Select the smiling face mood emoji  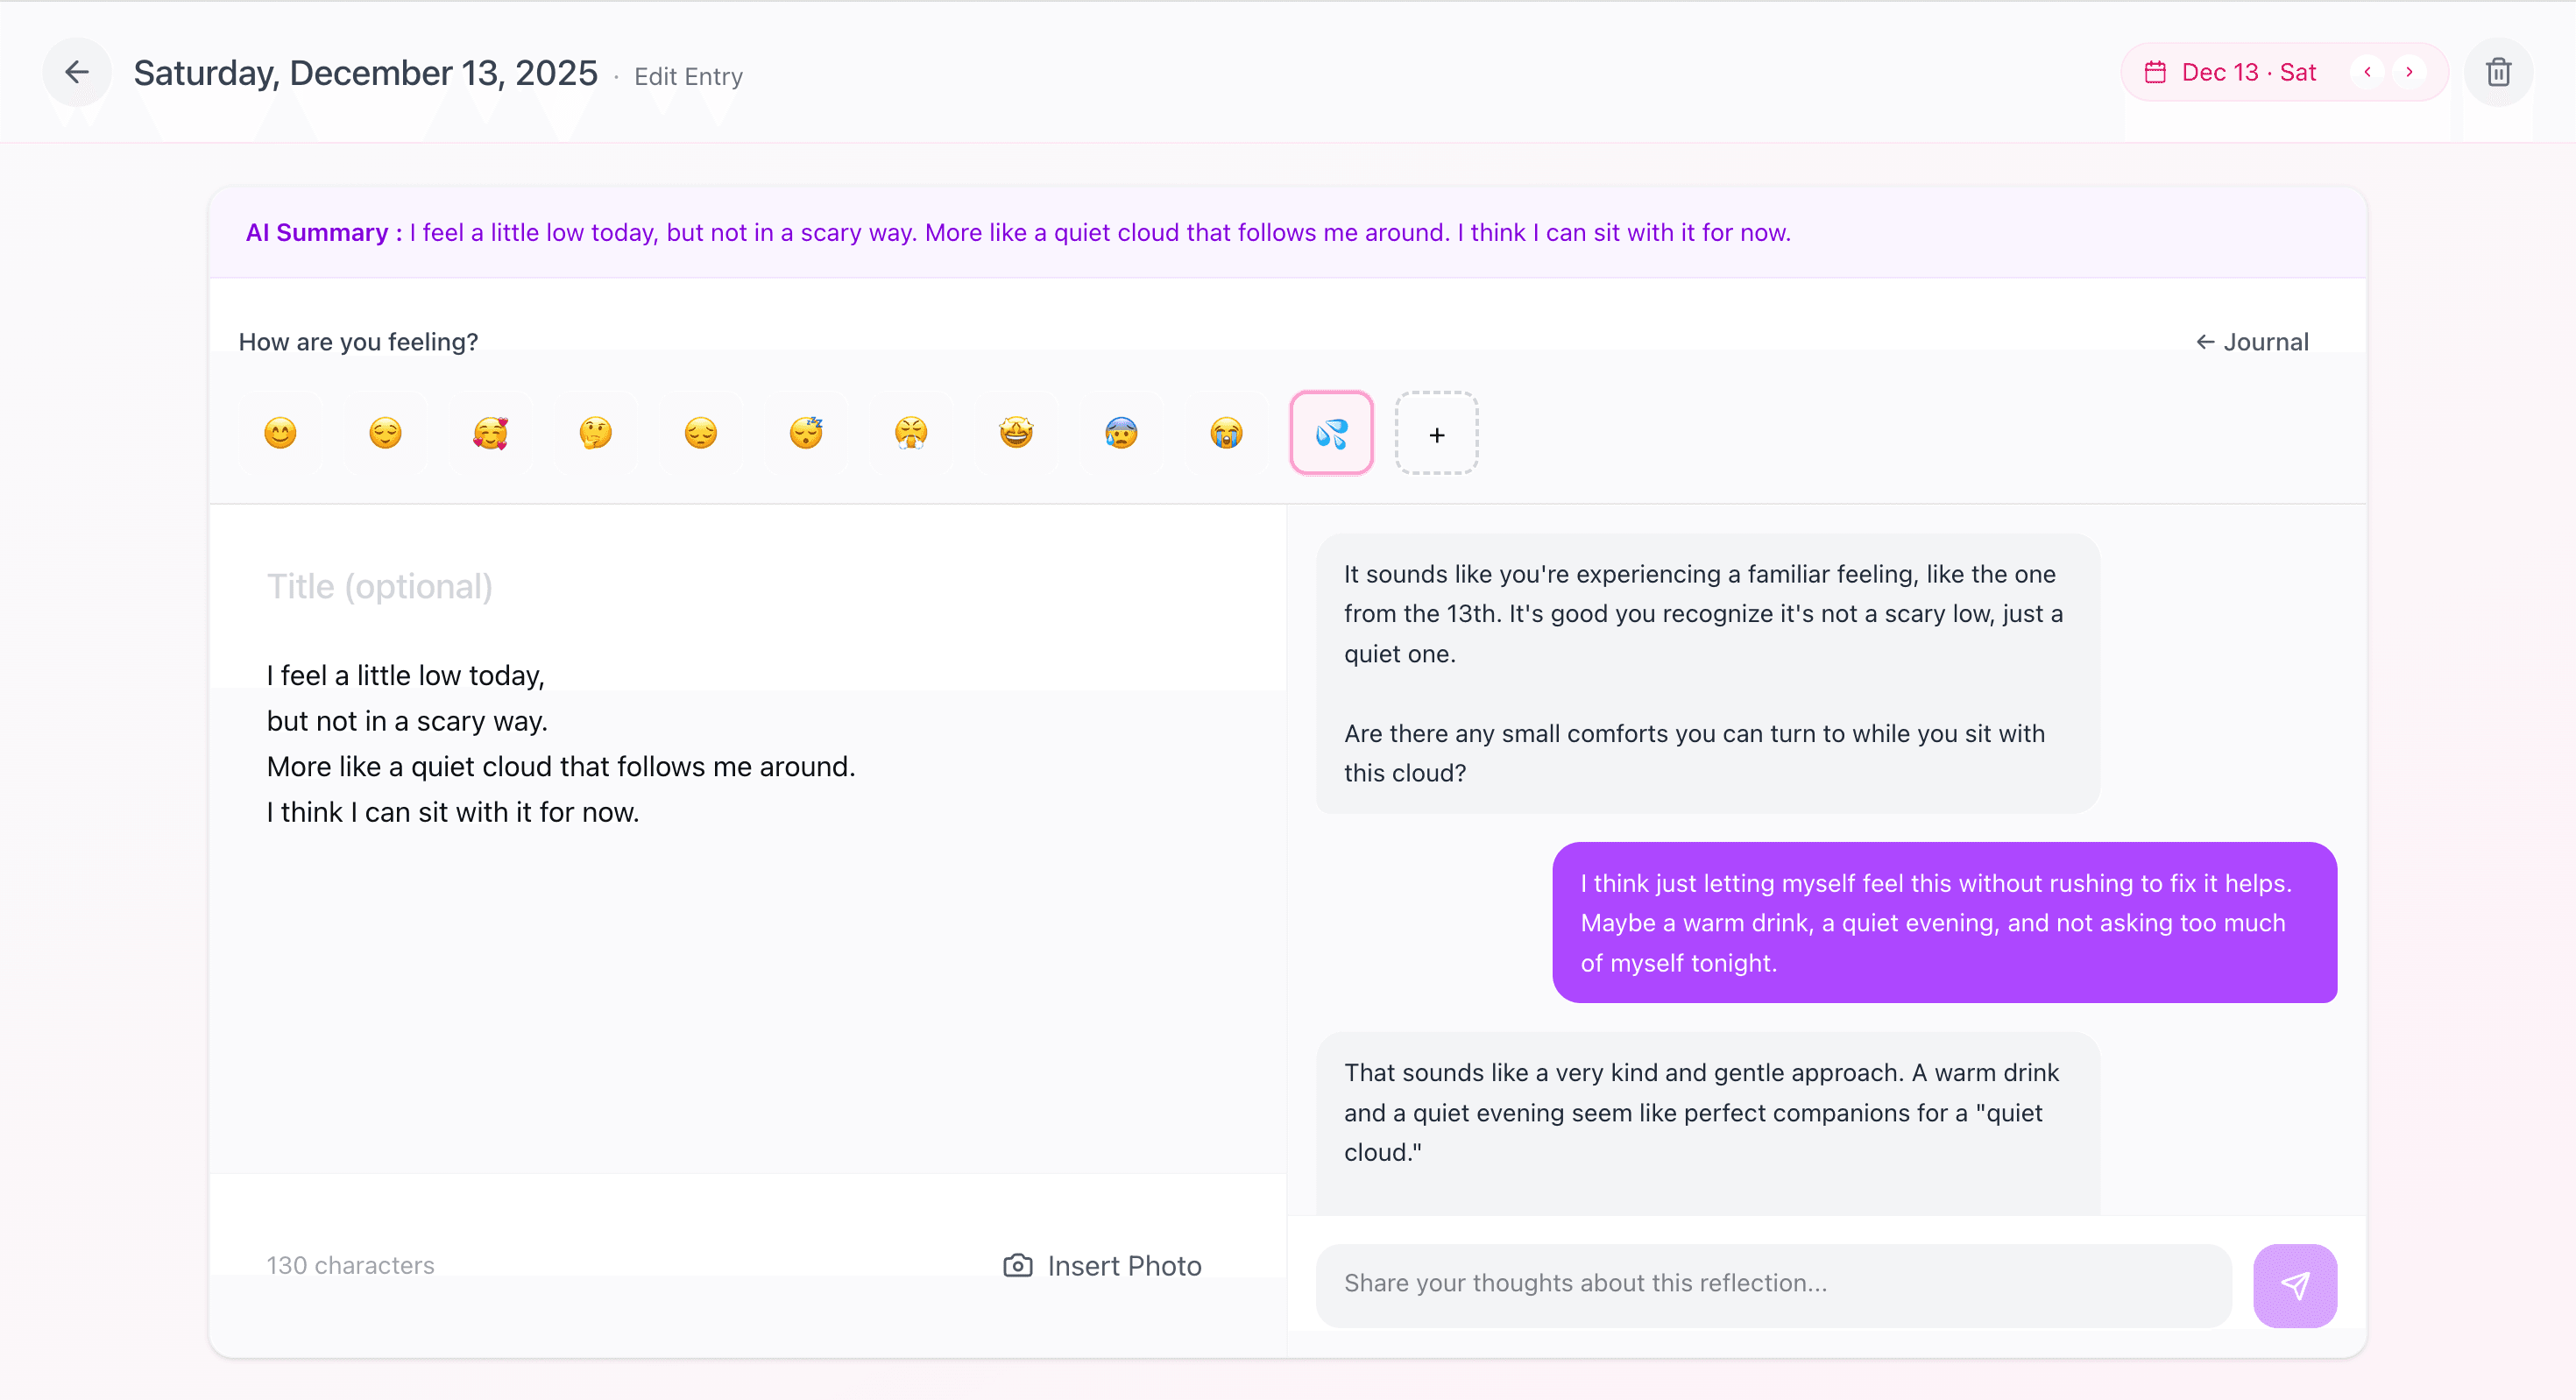[x=280, y=432]
